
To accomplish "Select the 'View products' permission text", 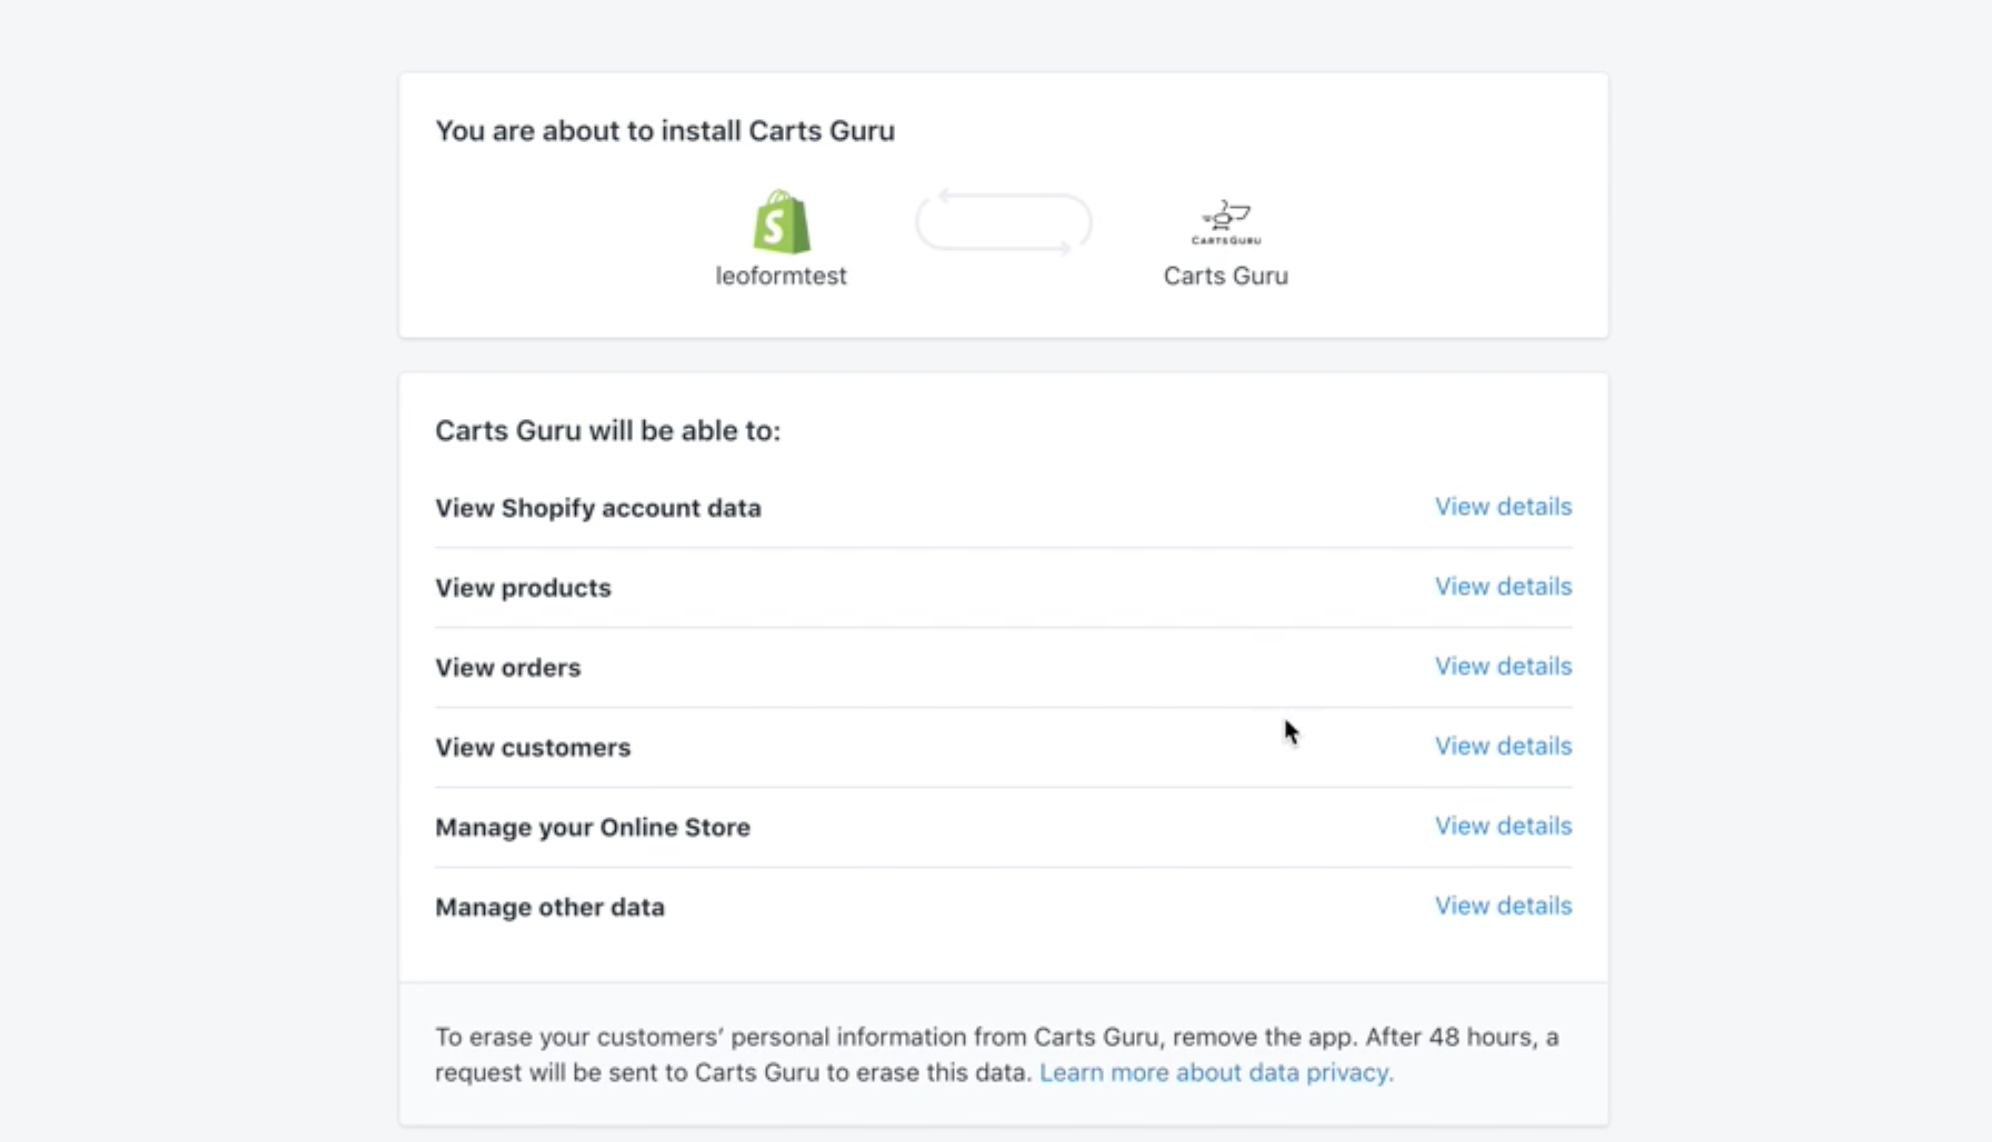I will 523,588.
